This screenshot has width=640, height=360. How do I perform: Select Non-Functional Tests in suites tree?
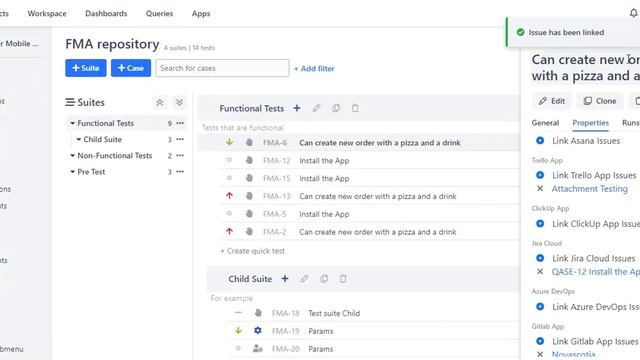(115, 156)
